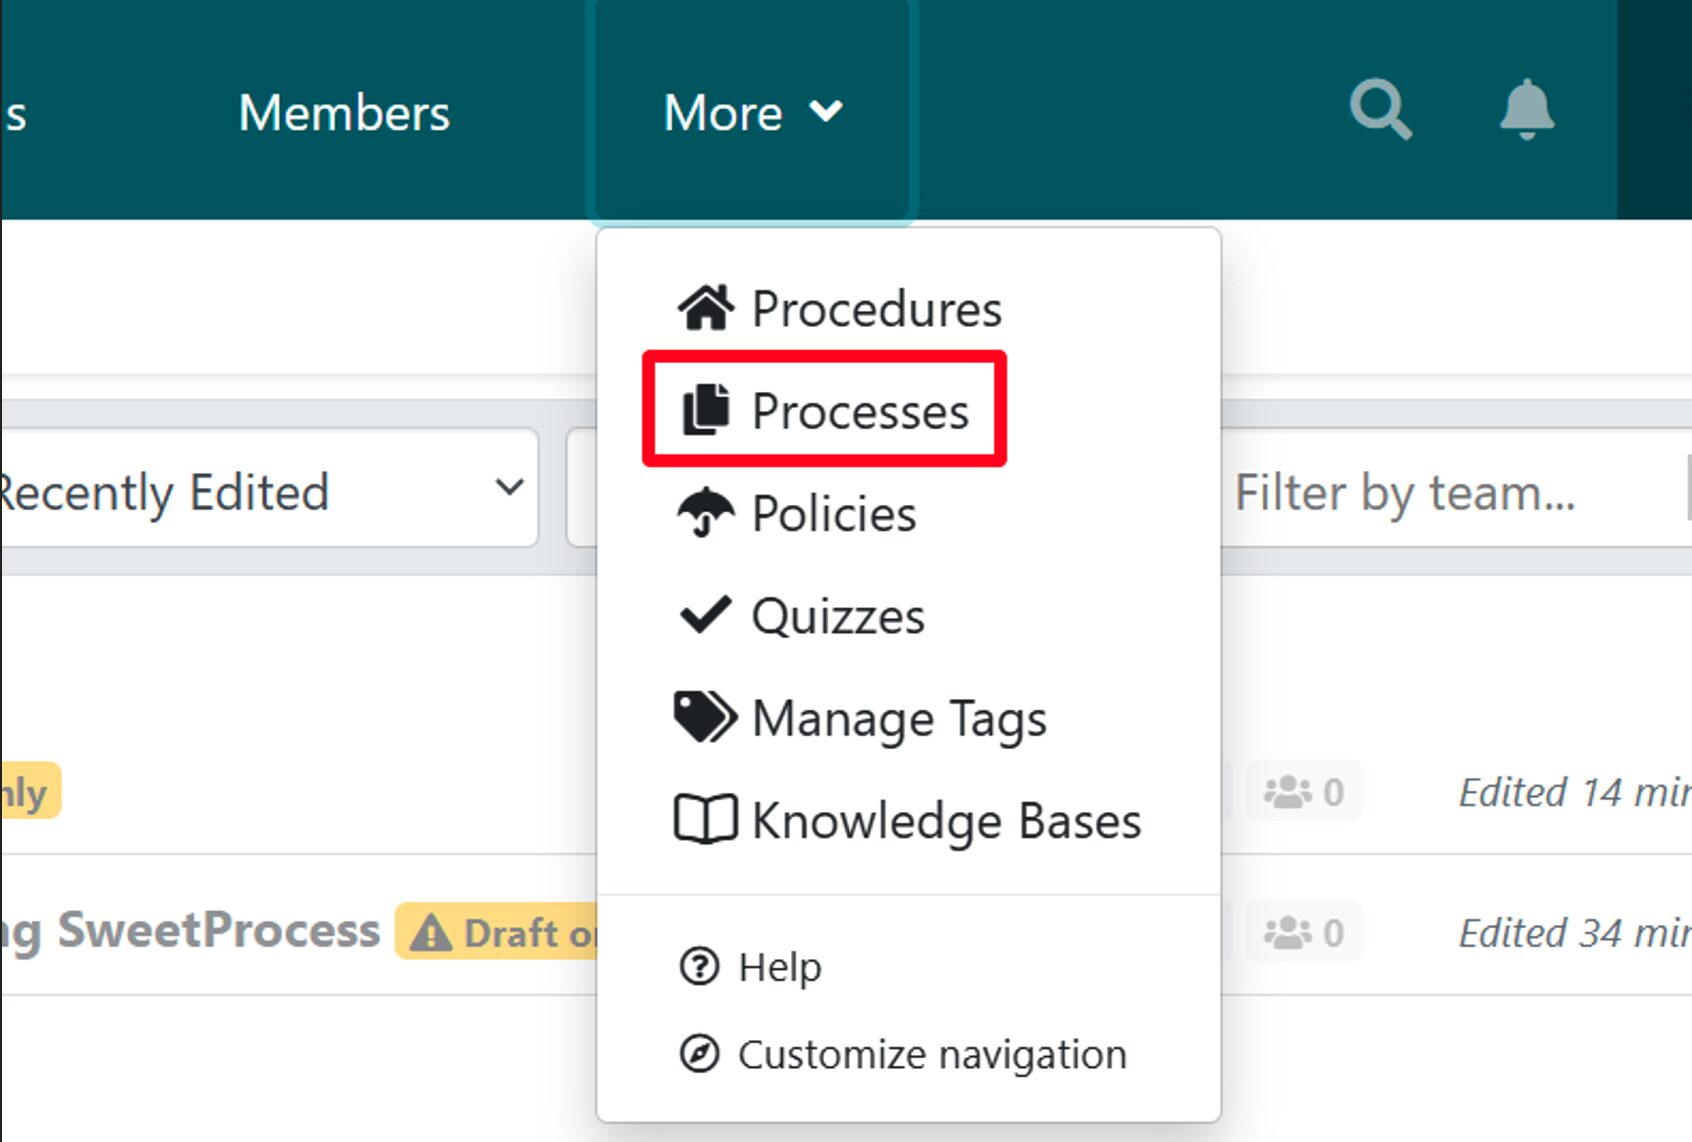
Task: Open the Members navigation tab
Action: [x=344, y=112]
